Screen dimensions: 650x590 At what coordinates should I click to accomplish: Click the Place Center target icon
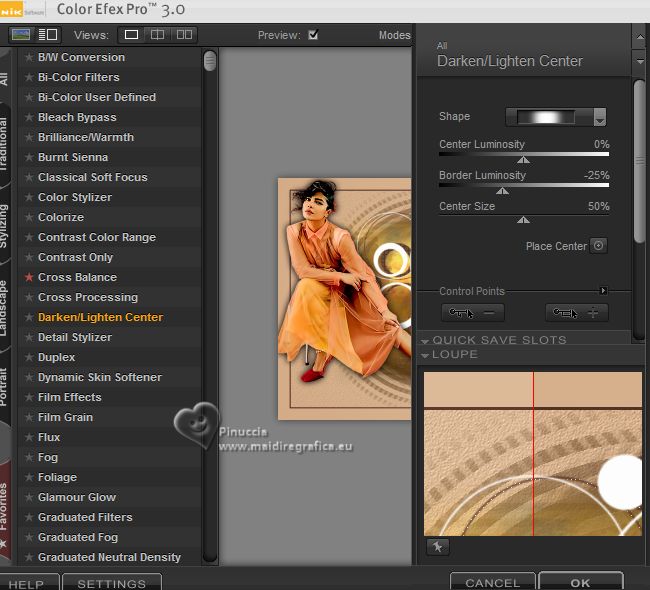click(598, 245)
